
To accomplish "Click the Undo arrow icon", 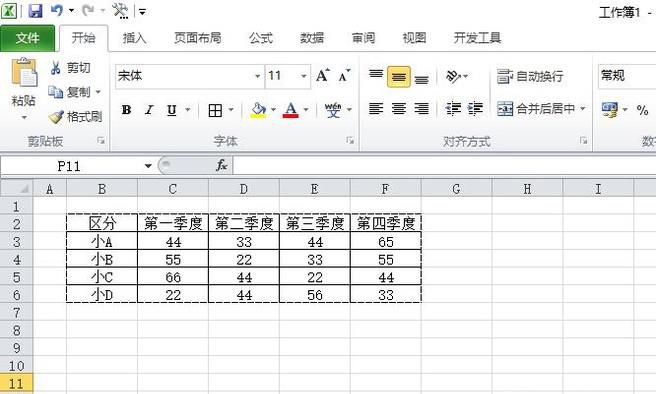I will [x=56, y=10].
